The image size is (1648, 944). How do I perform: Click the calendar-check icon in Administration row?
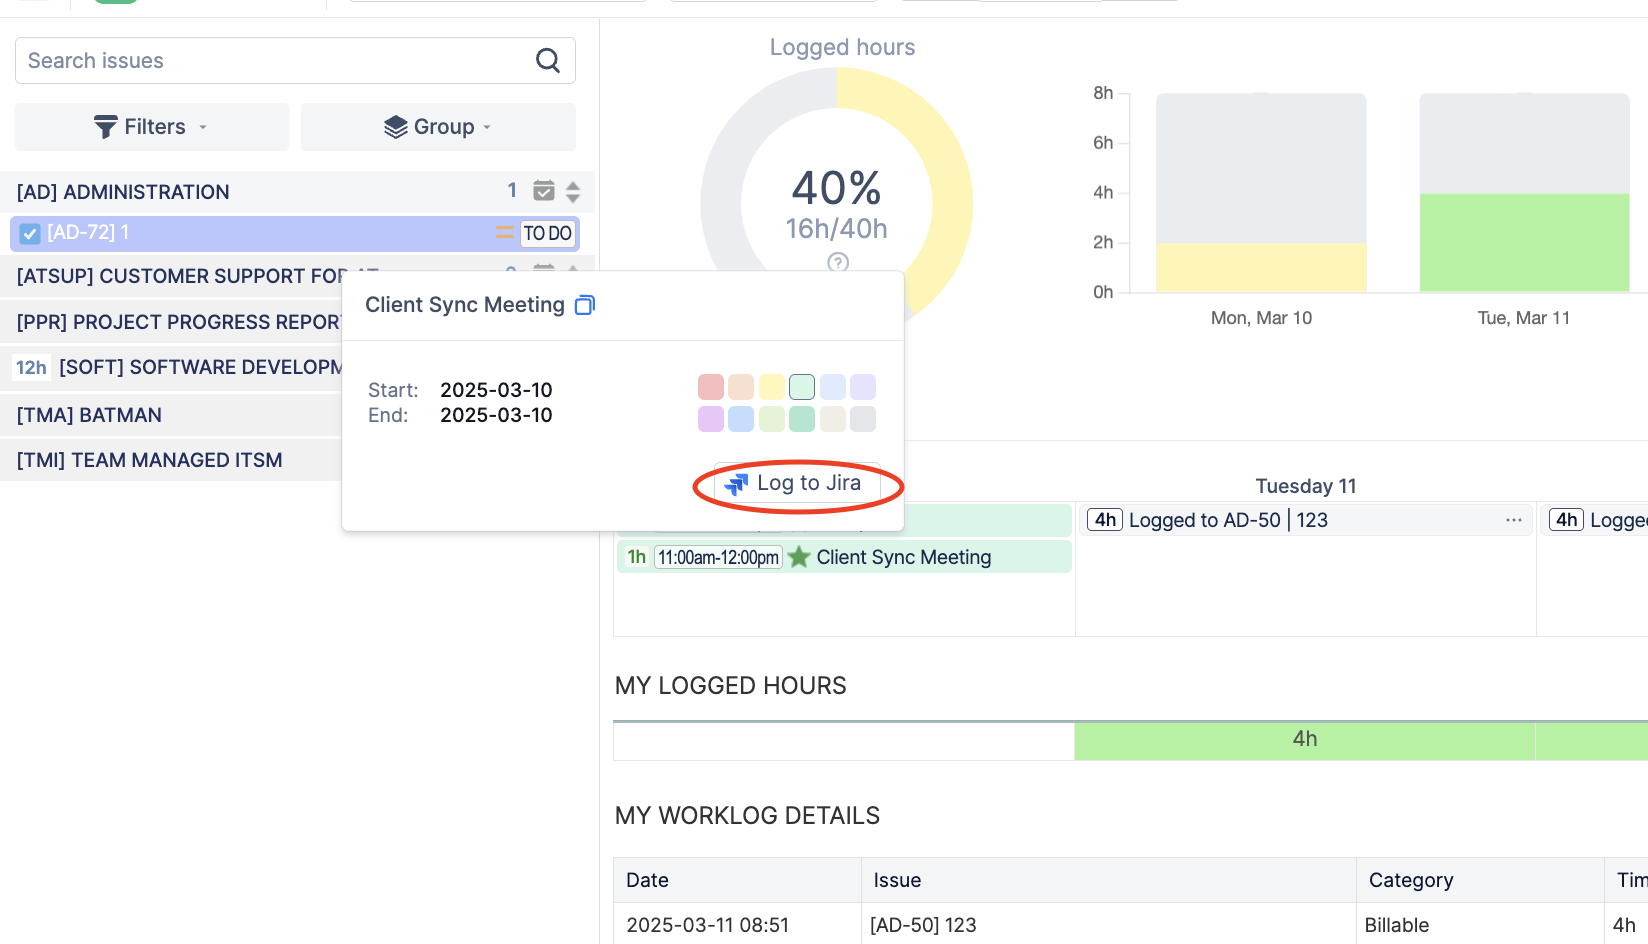(543, 191)
